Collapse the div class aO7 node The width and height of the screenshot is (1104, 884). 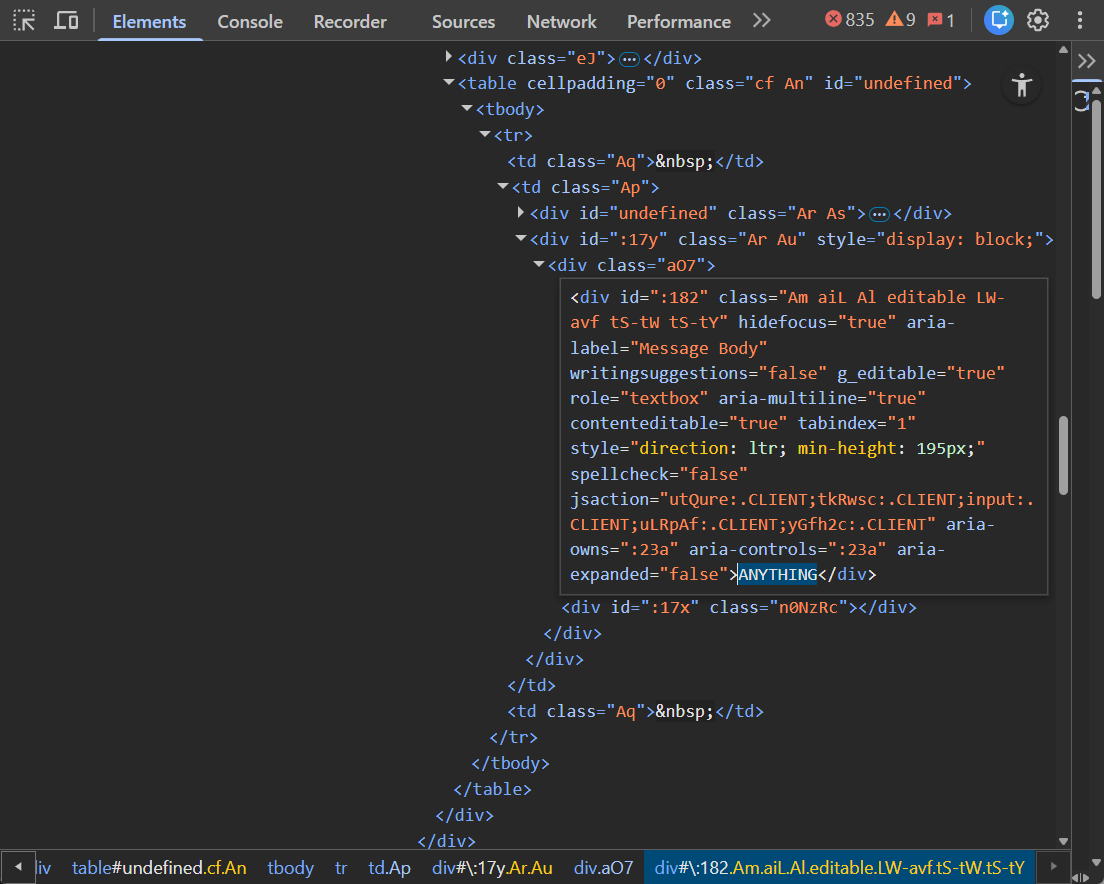[539, 265]
